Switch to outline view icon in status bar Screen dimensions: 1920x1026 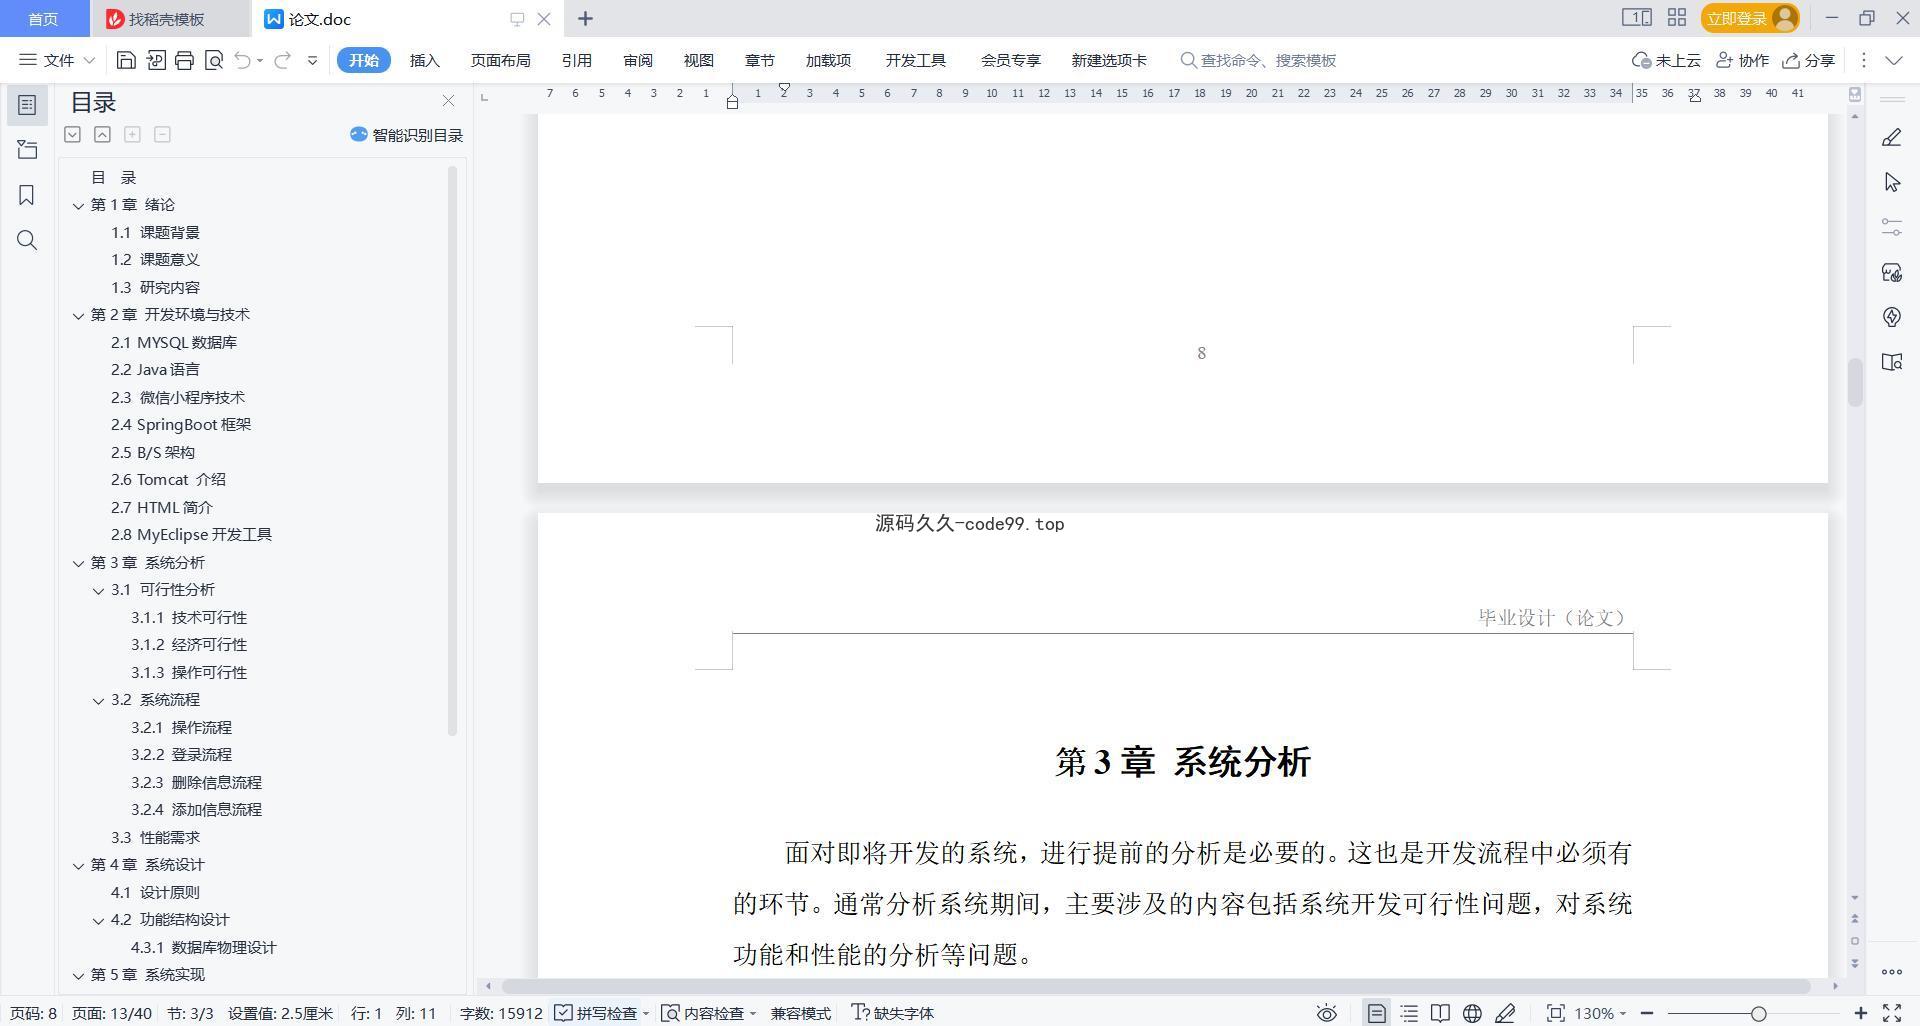1409,1013
